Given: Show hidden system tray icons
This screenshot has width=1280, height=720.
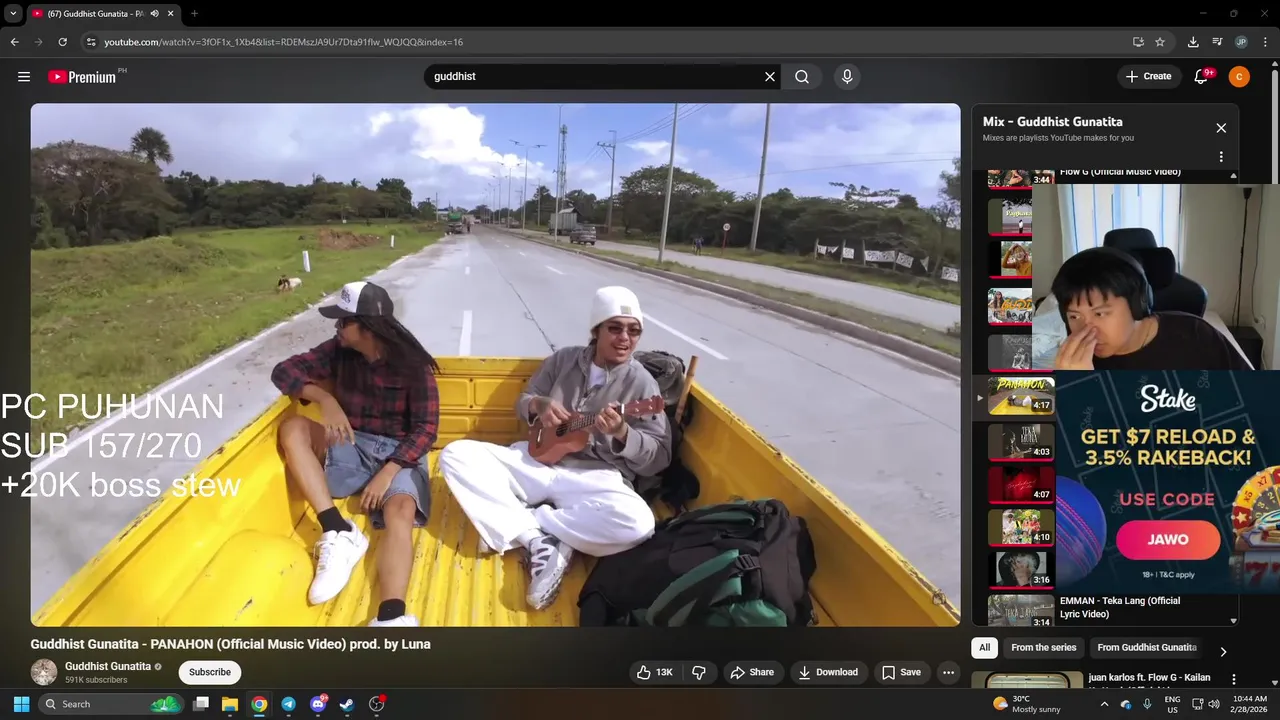Looking at the screenshot, I should 1104,704.
